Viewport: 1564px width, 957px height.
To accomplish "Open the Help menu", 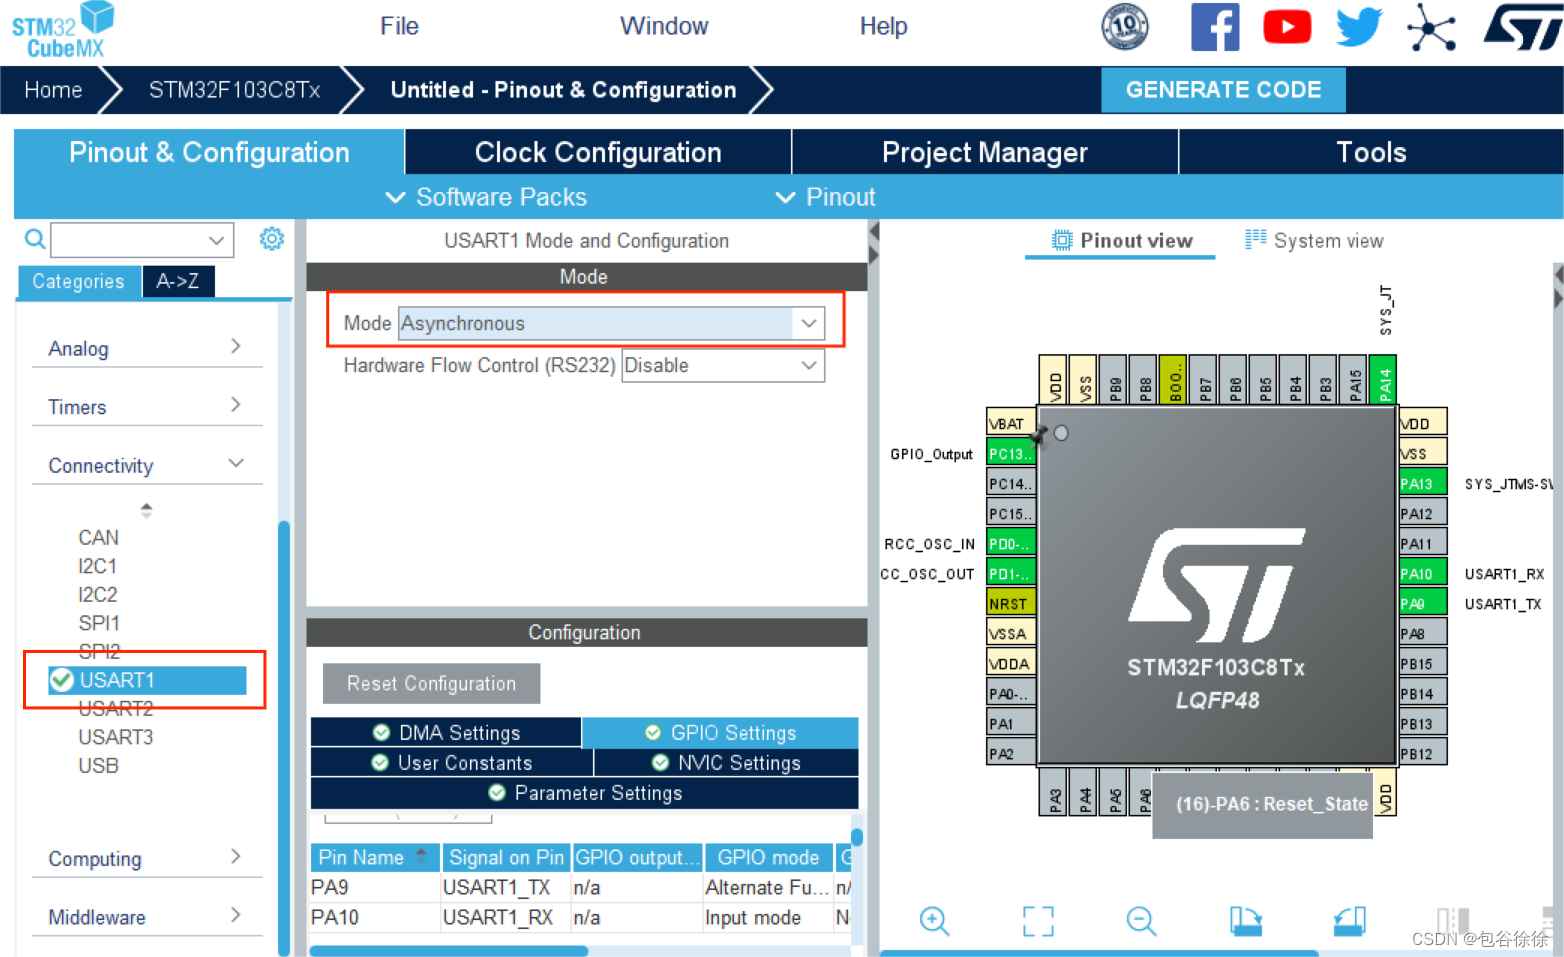I will click(x=883, y=26).
